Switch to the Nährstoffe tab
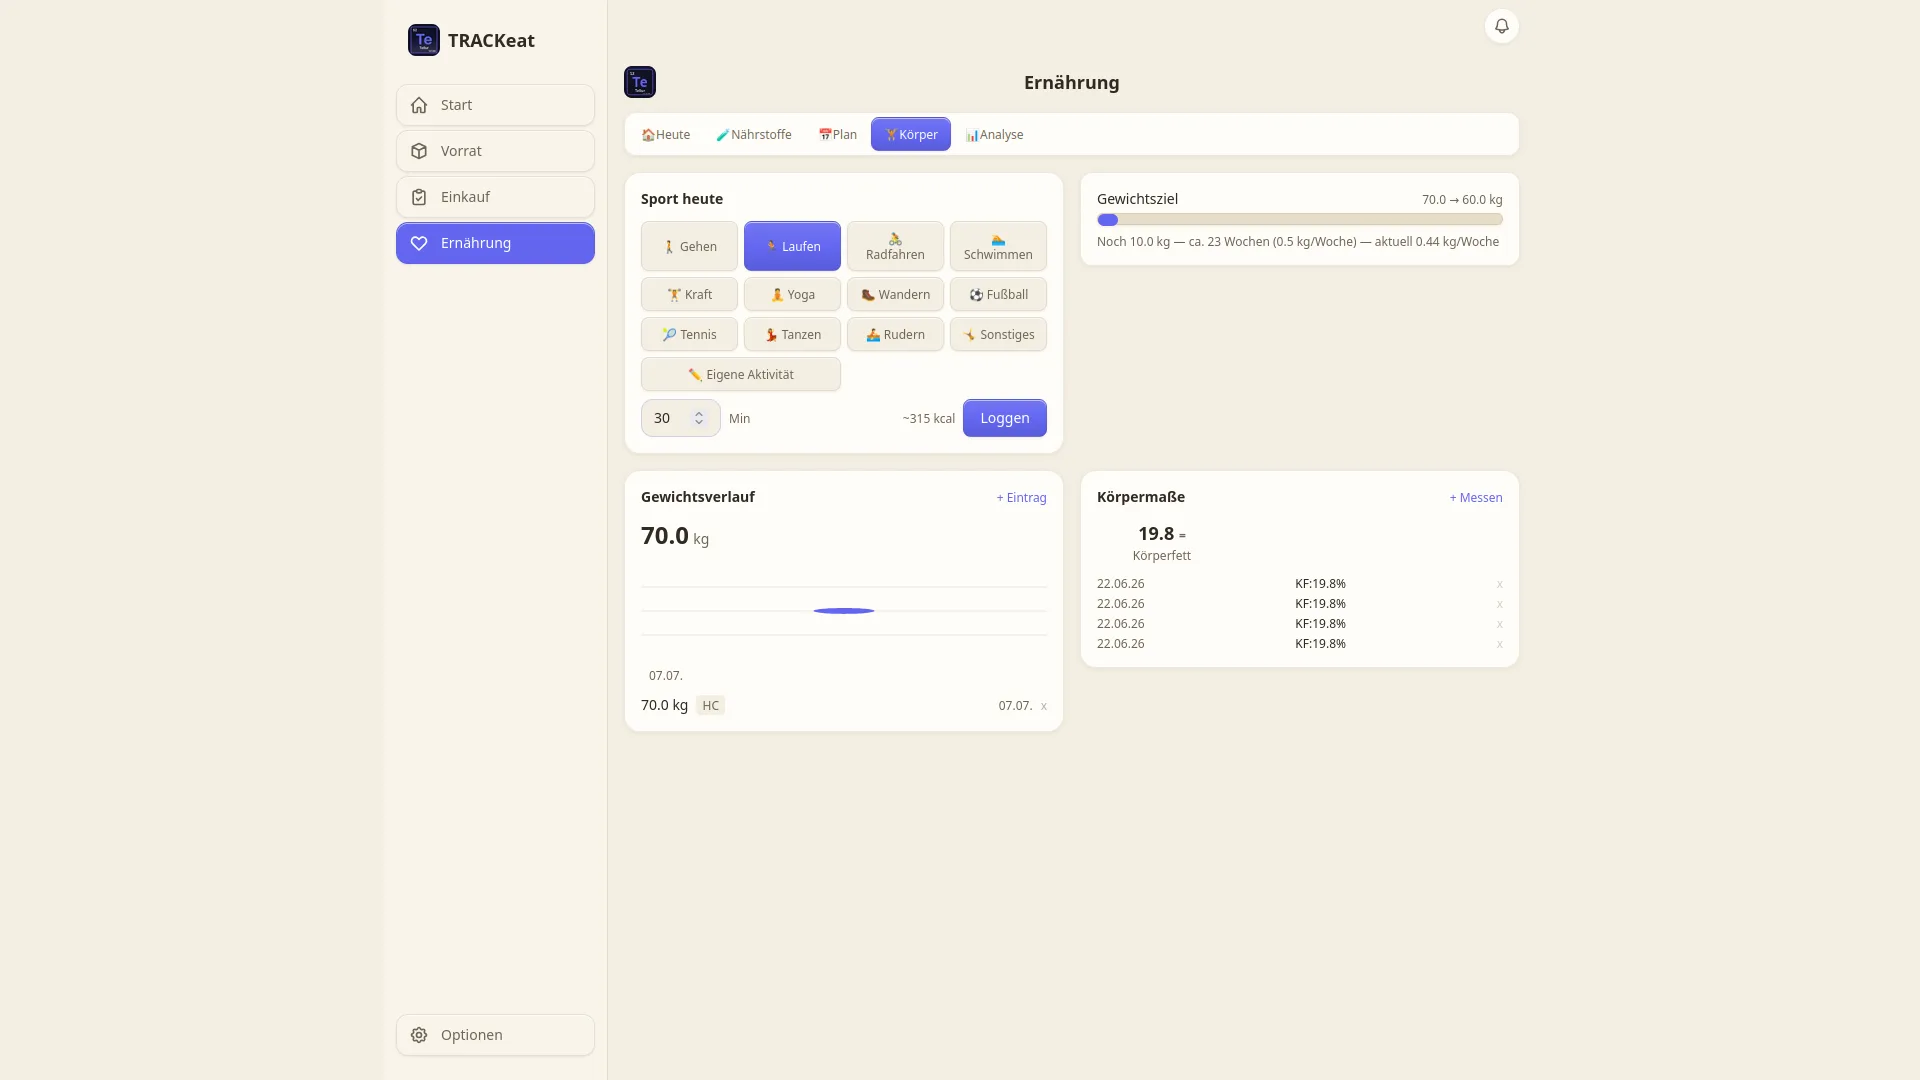1920x1080 pixels. point(754,134)
